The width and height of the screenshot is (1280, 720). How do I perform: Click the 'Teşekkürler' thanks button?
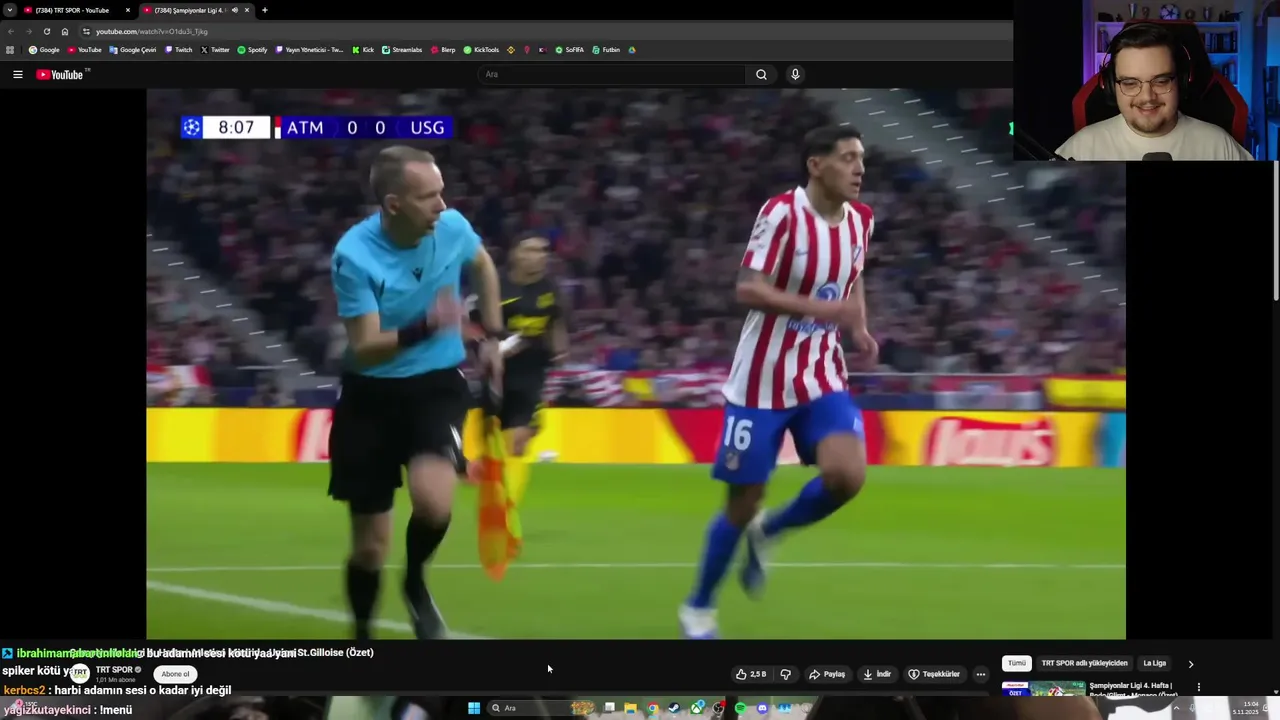point(934,674)
